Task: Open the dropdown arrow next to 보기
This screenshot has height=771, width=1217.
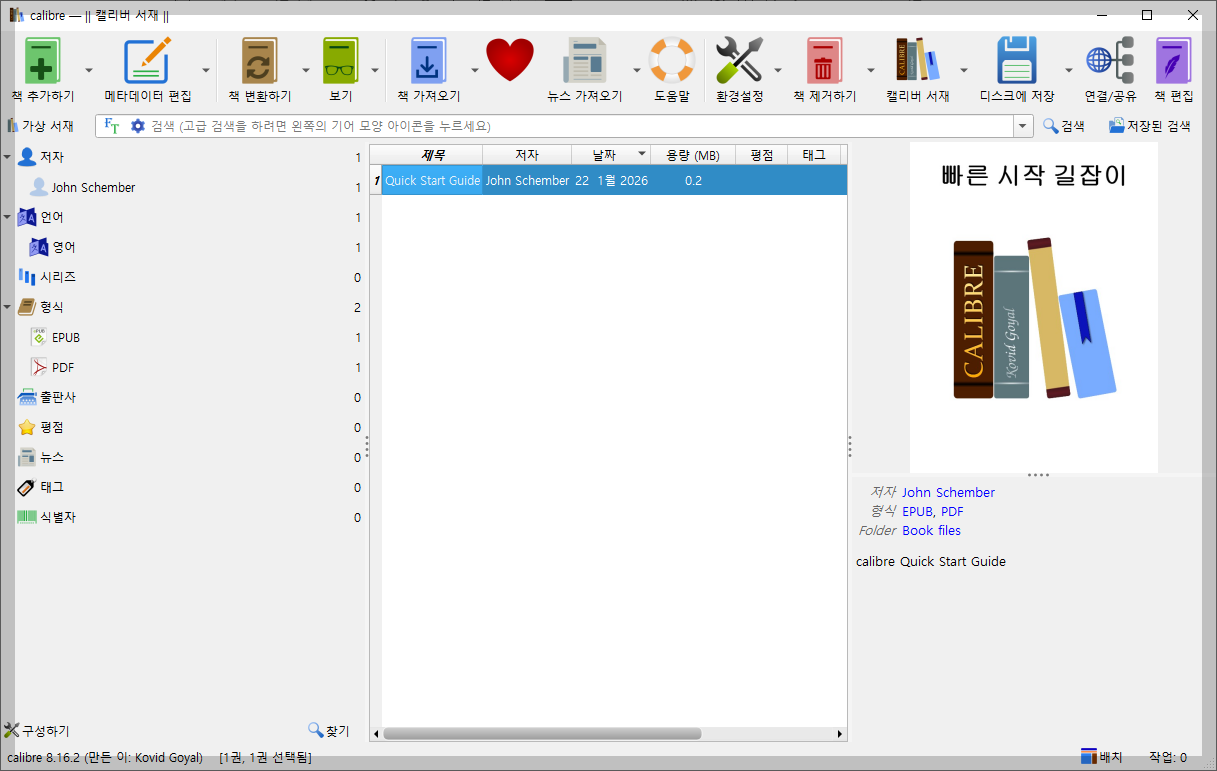Action: 375,70
